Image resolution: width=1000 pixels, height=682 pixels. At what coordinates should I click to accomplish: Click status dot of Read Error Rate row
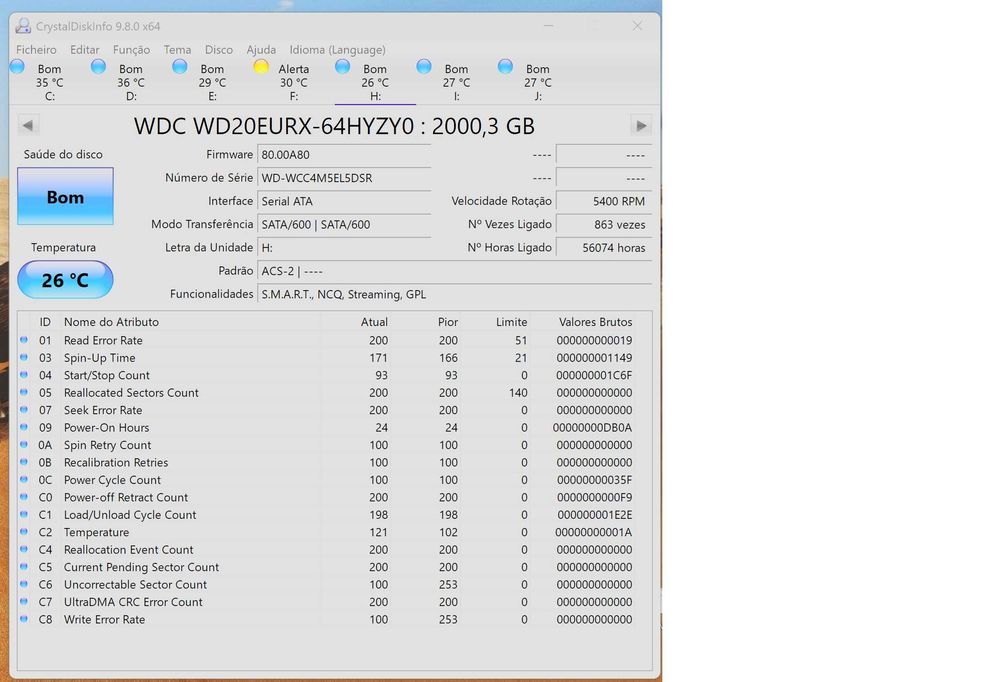pyautogui.click(x=24, y=340)
